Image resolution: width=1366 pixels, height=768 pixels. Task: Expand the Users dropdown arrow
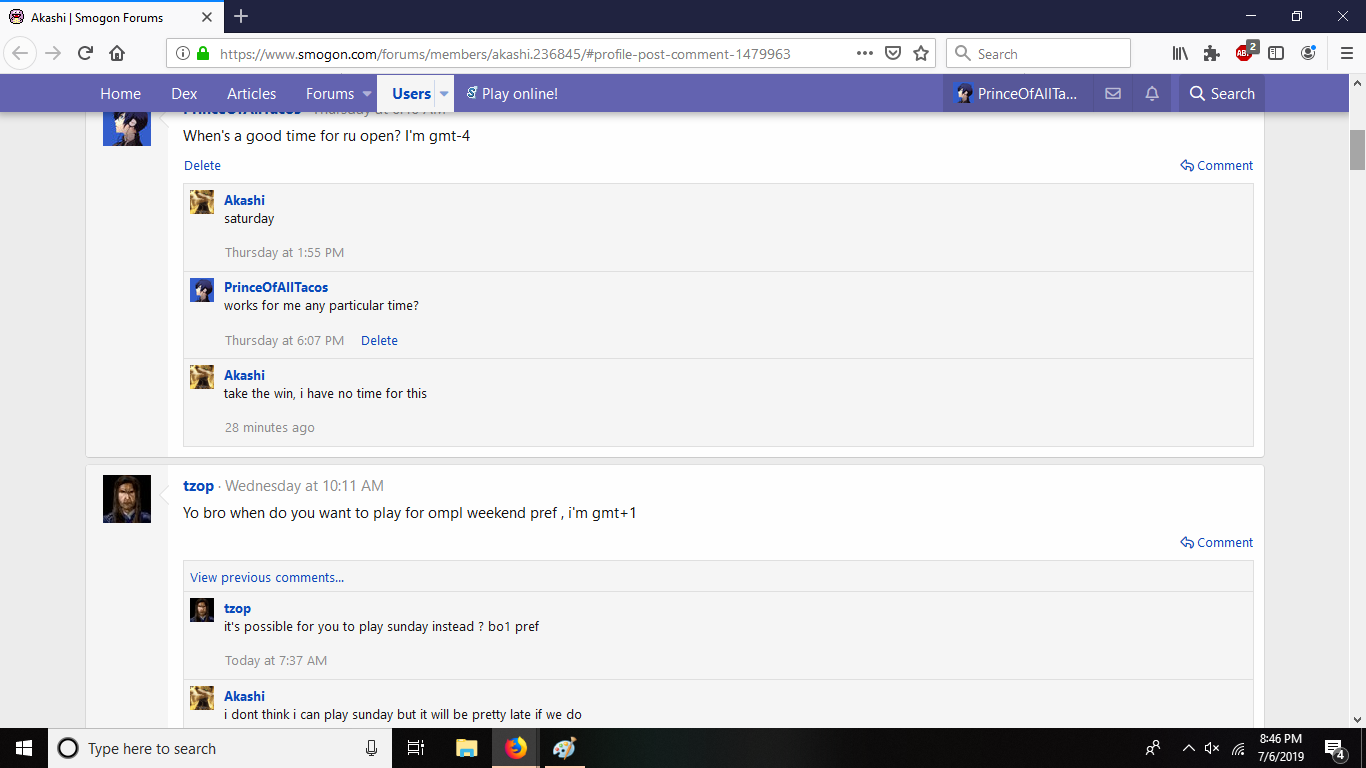click(x=444, y=94)
